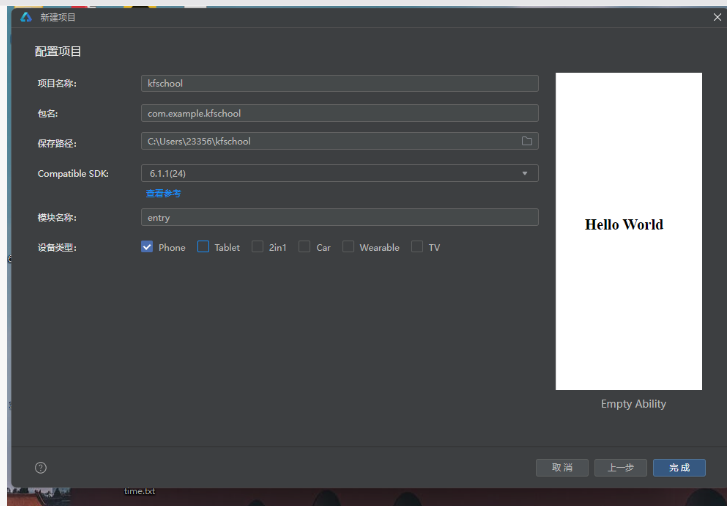This screenshot has height=506, width=727.
Task: Click the DevEco Studio logo icon in title bar
Action: click(26, 17)
